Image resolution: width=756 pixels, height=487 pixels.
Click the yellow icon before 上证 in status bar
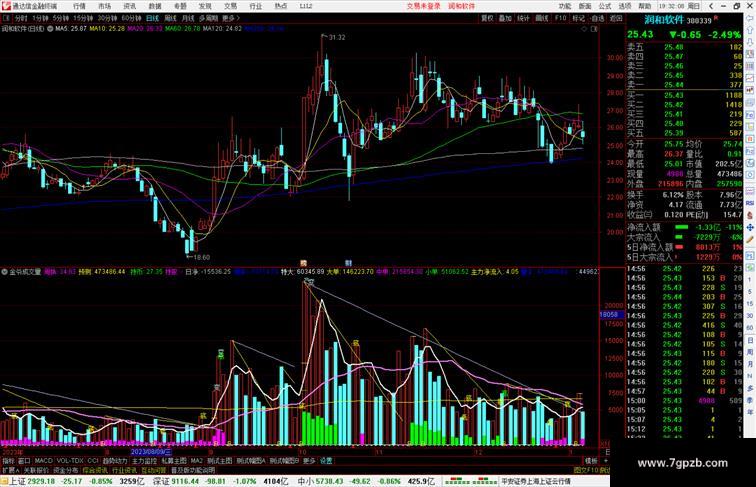click(4, 481)
